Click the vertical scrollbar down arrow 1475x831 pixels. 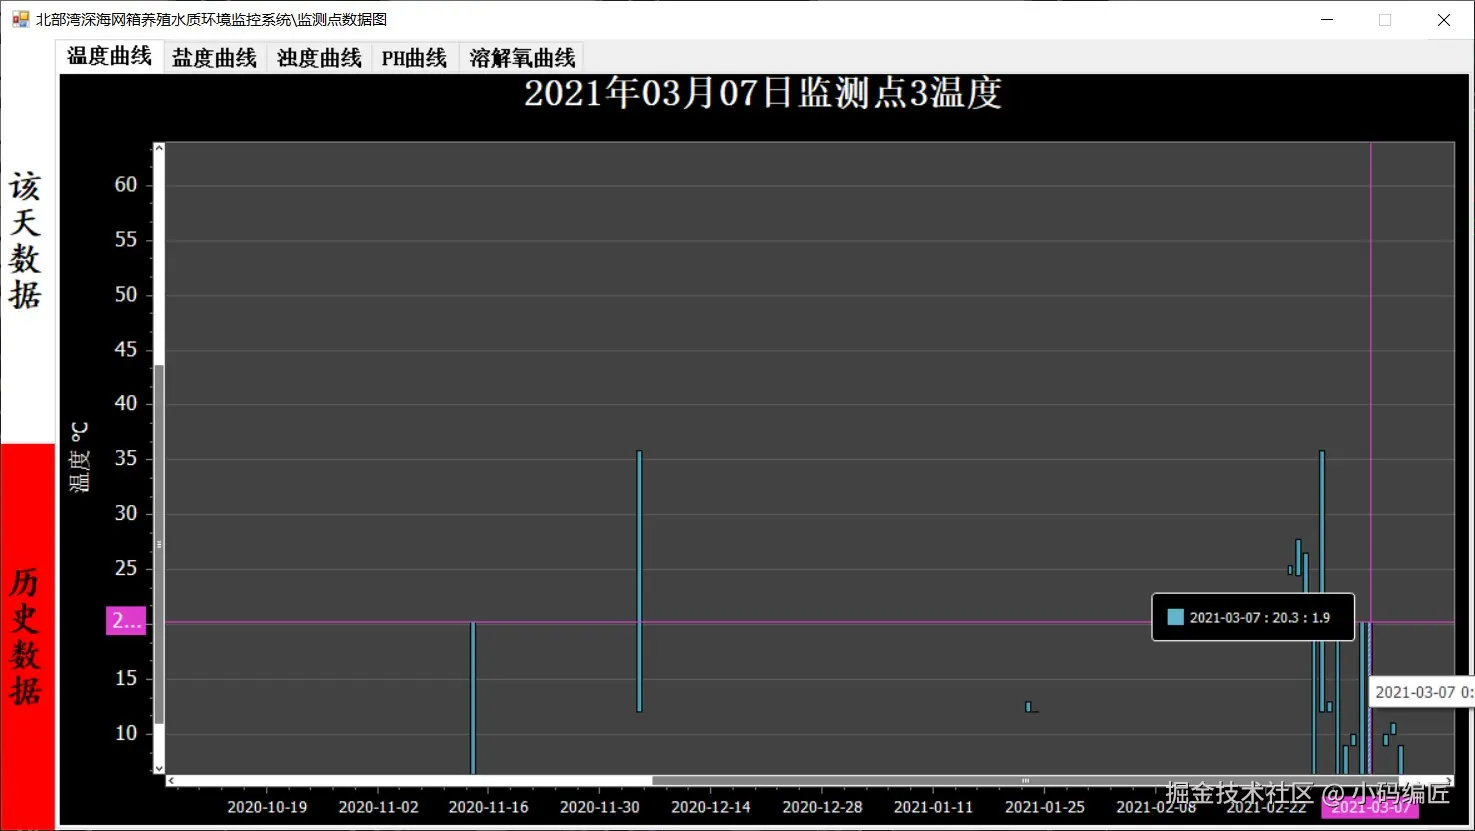pyautogui.click(x=158, y=768)
